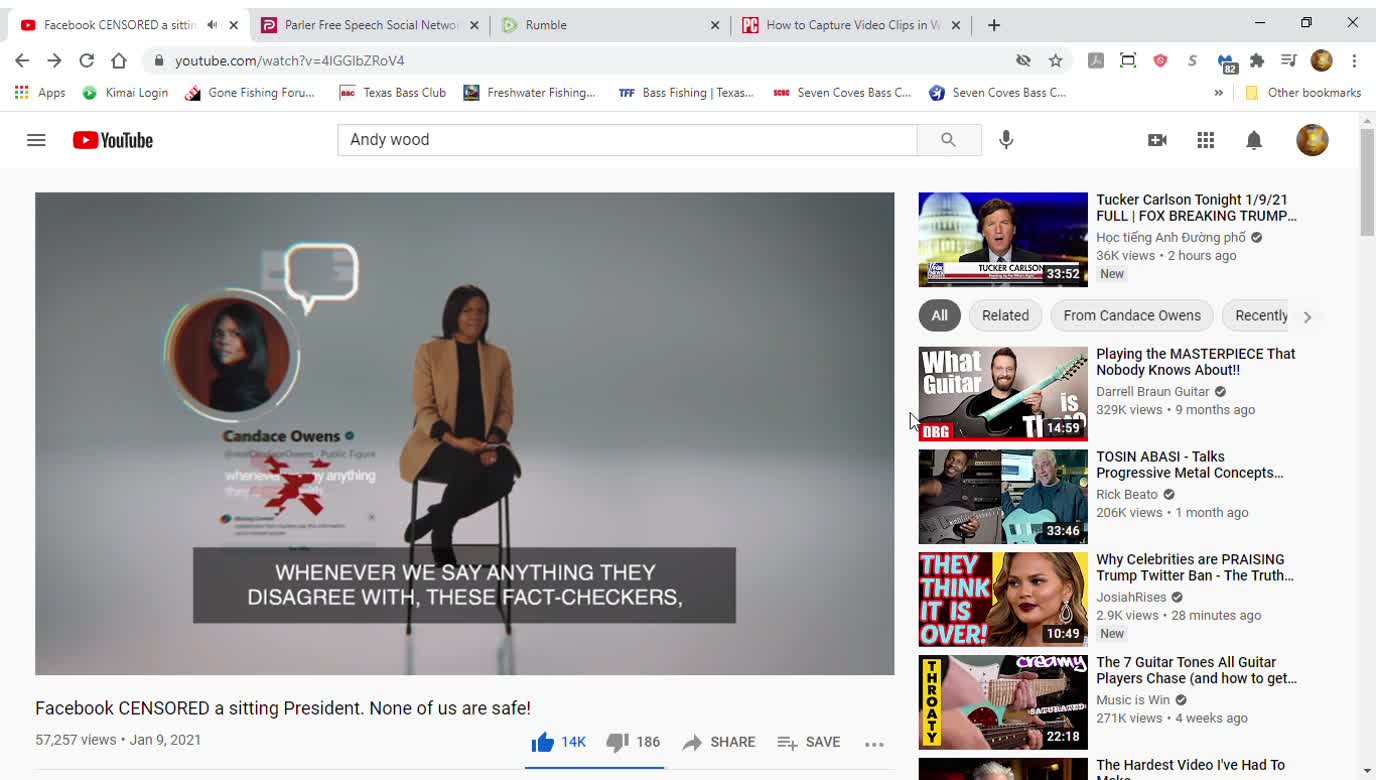
Task: Open the Chrome profile avatar
Action: click(1321, 61)
